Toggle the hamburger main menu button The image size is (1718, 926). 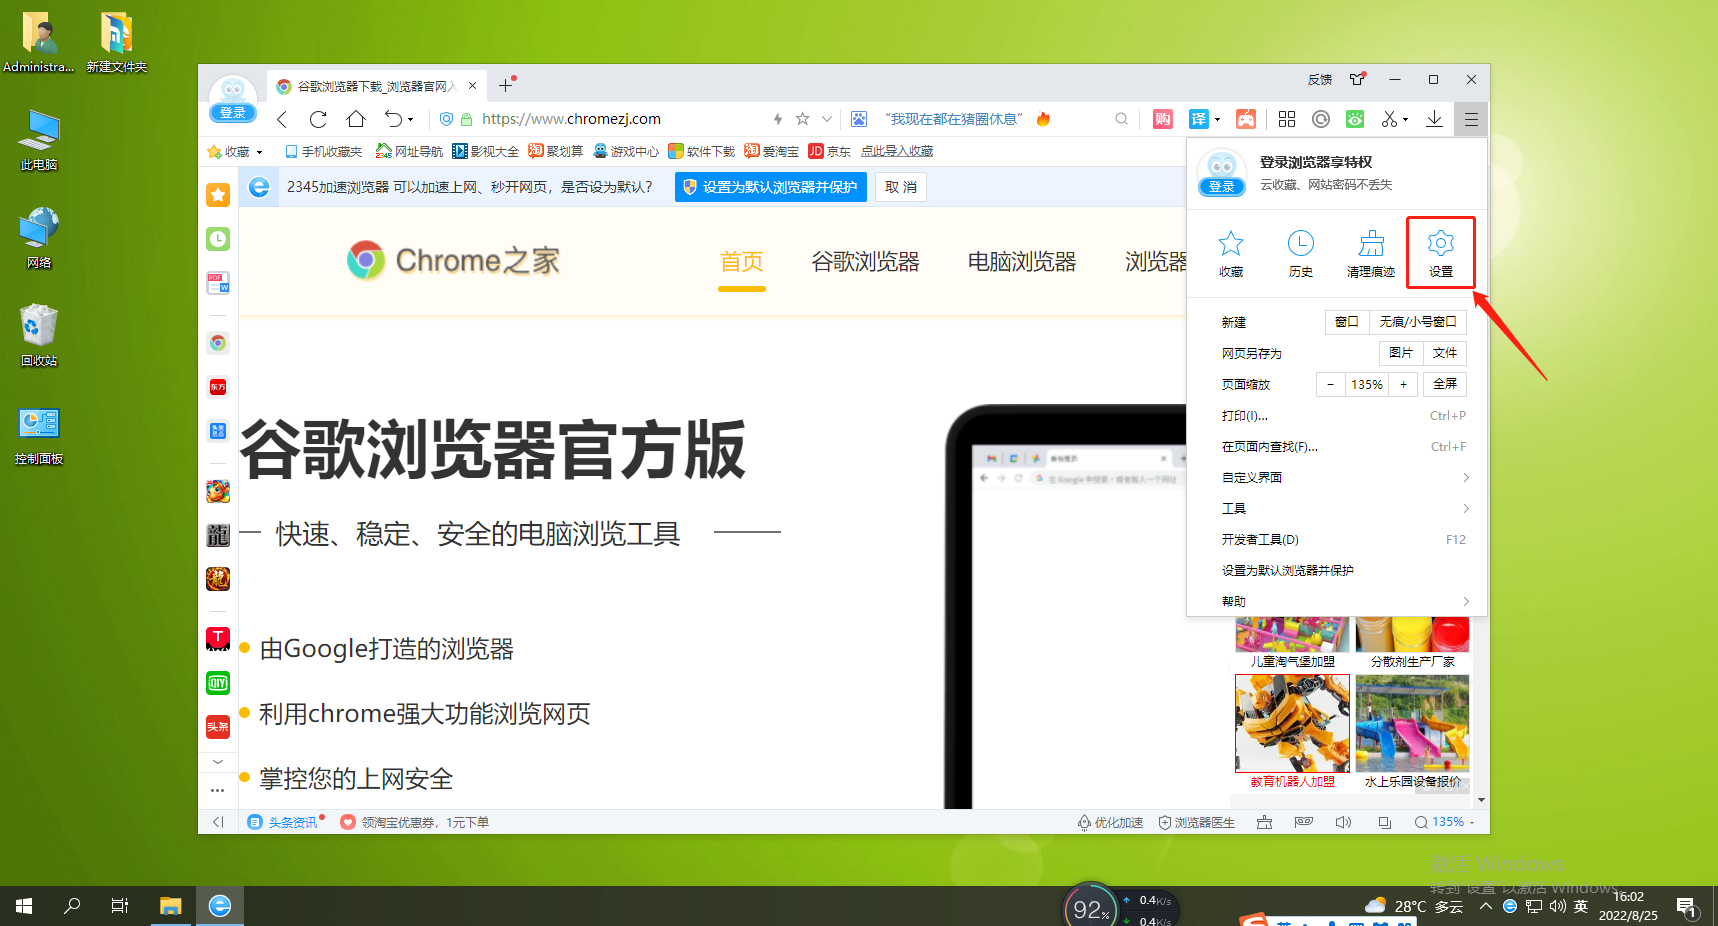[x=1471, y=119]
